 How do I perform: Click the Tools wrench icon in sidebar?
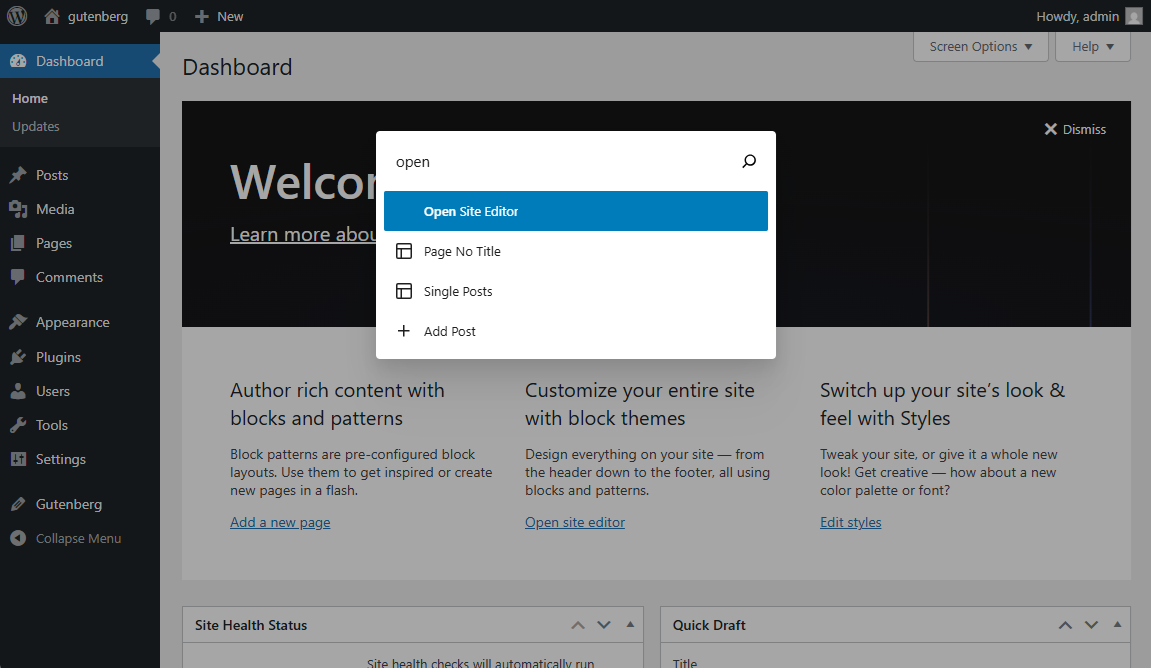[x=18, y=425]
